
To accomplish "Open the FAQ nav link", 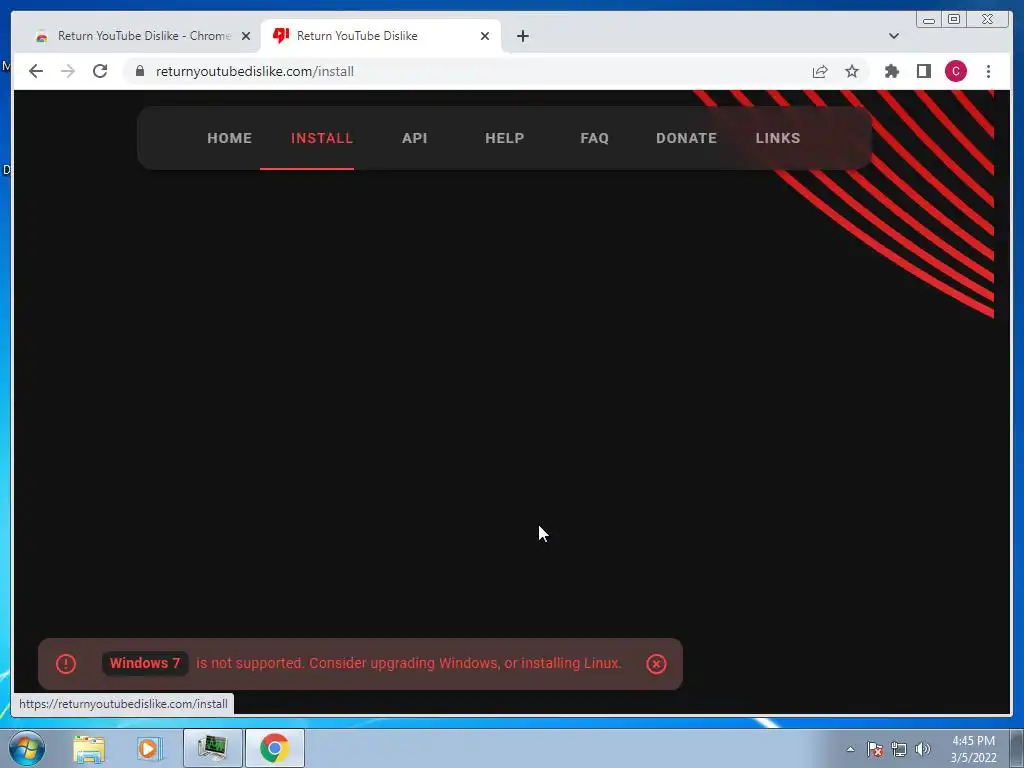I will click(594, 138).
